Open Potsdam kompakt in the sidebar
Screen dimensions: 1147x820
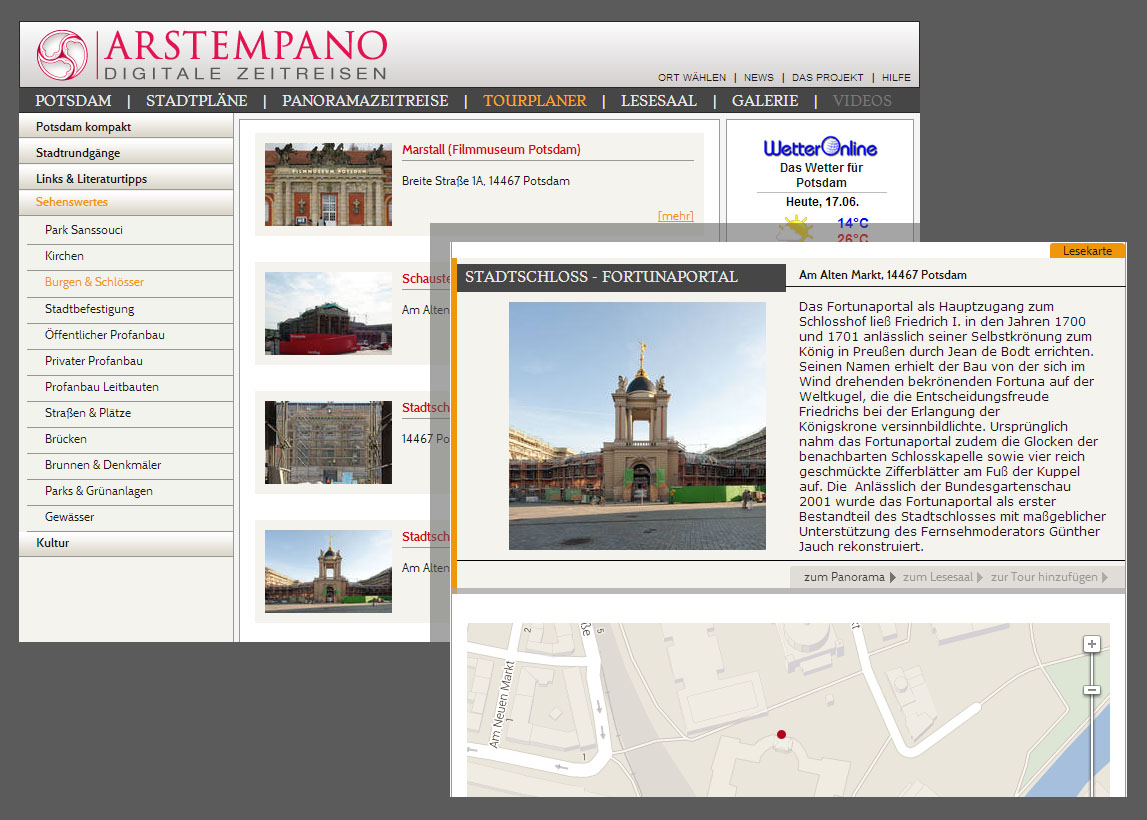coord(126,127)
